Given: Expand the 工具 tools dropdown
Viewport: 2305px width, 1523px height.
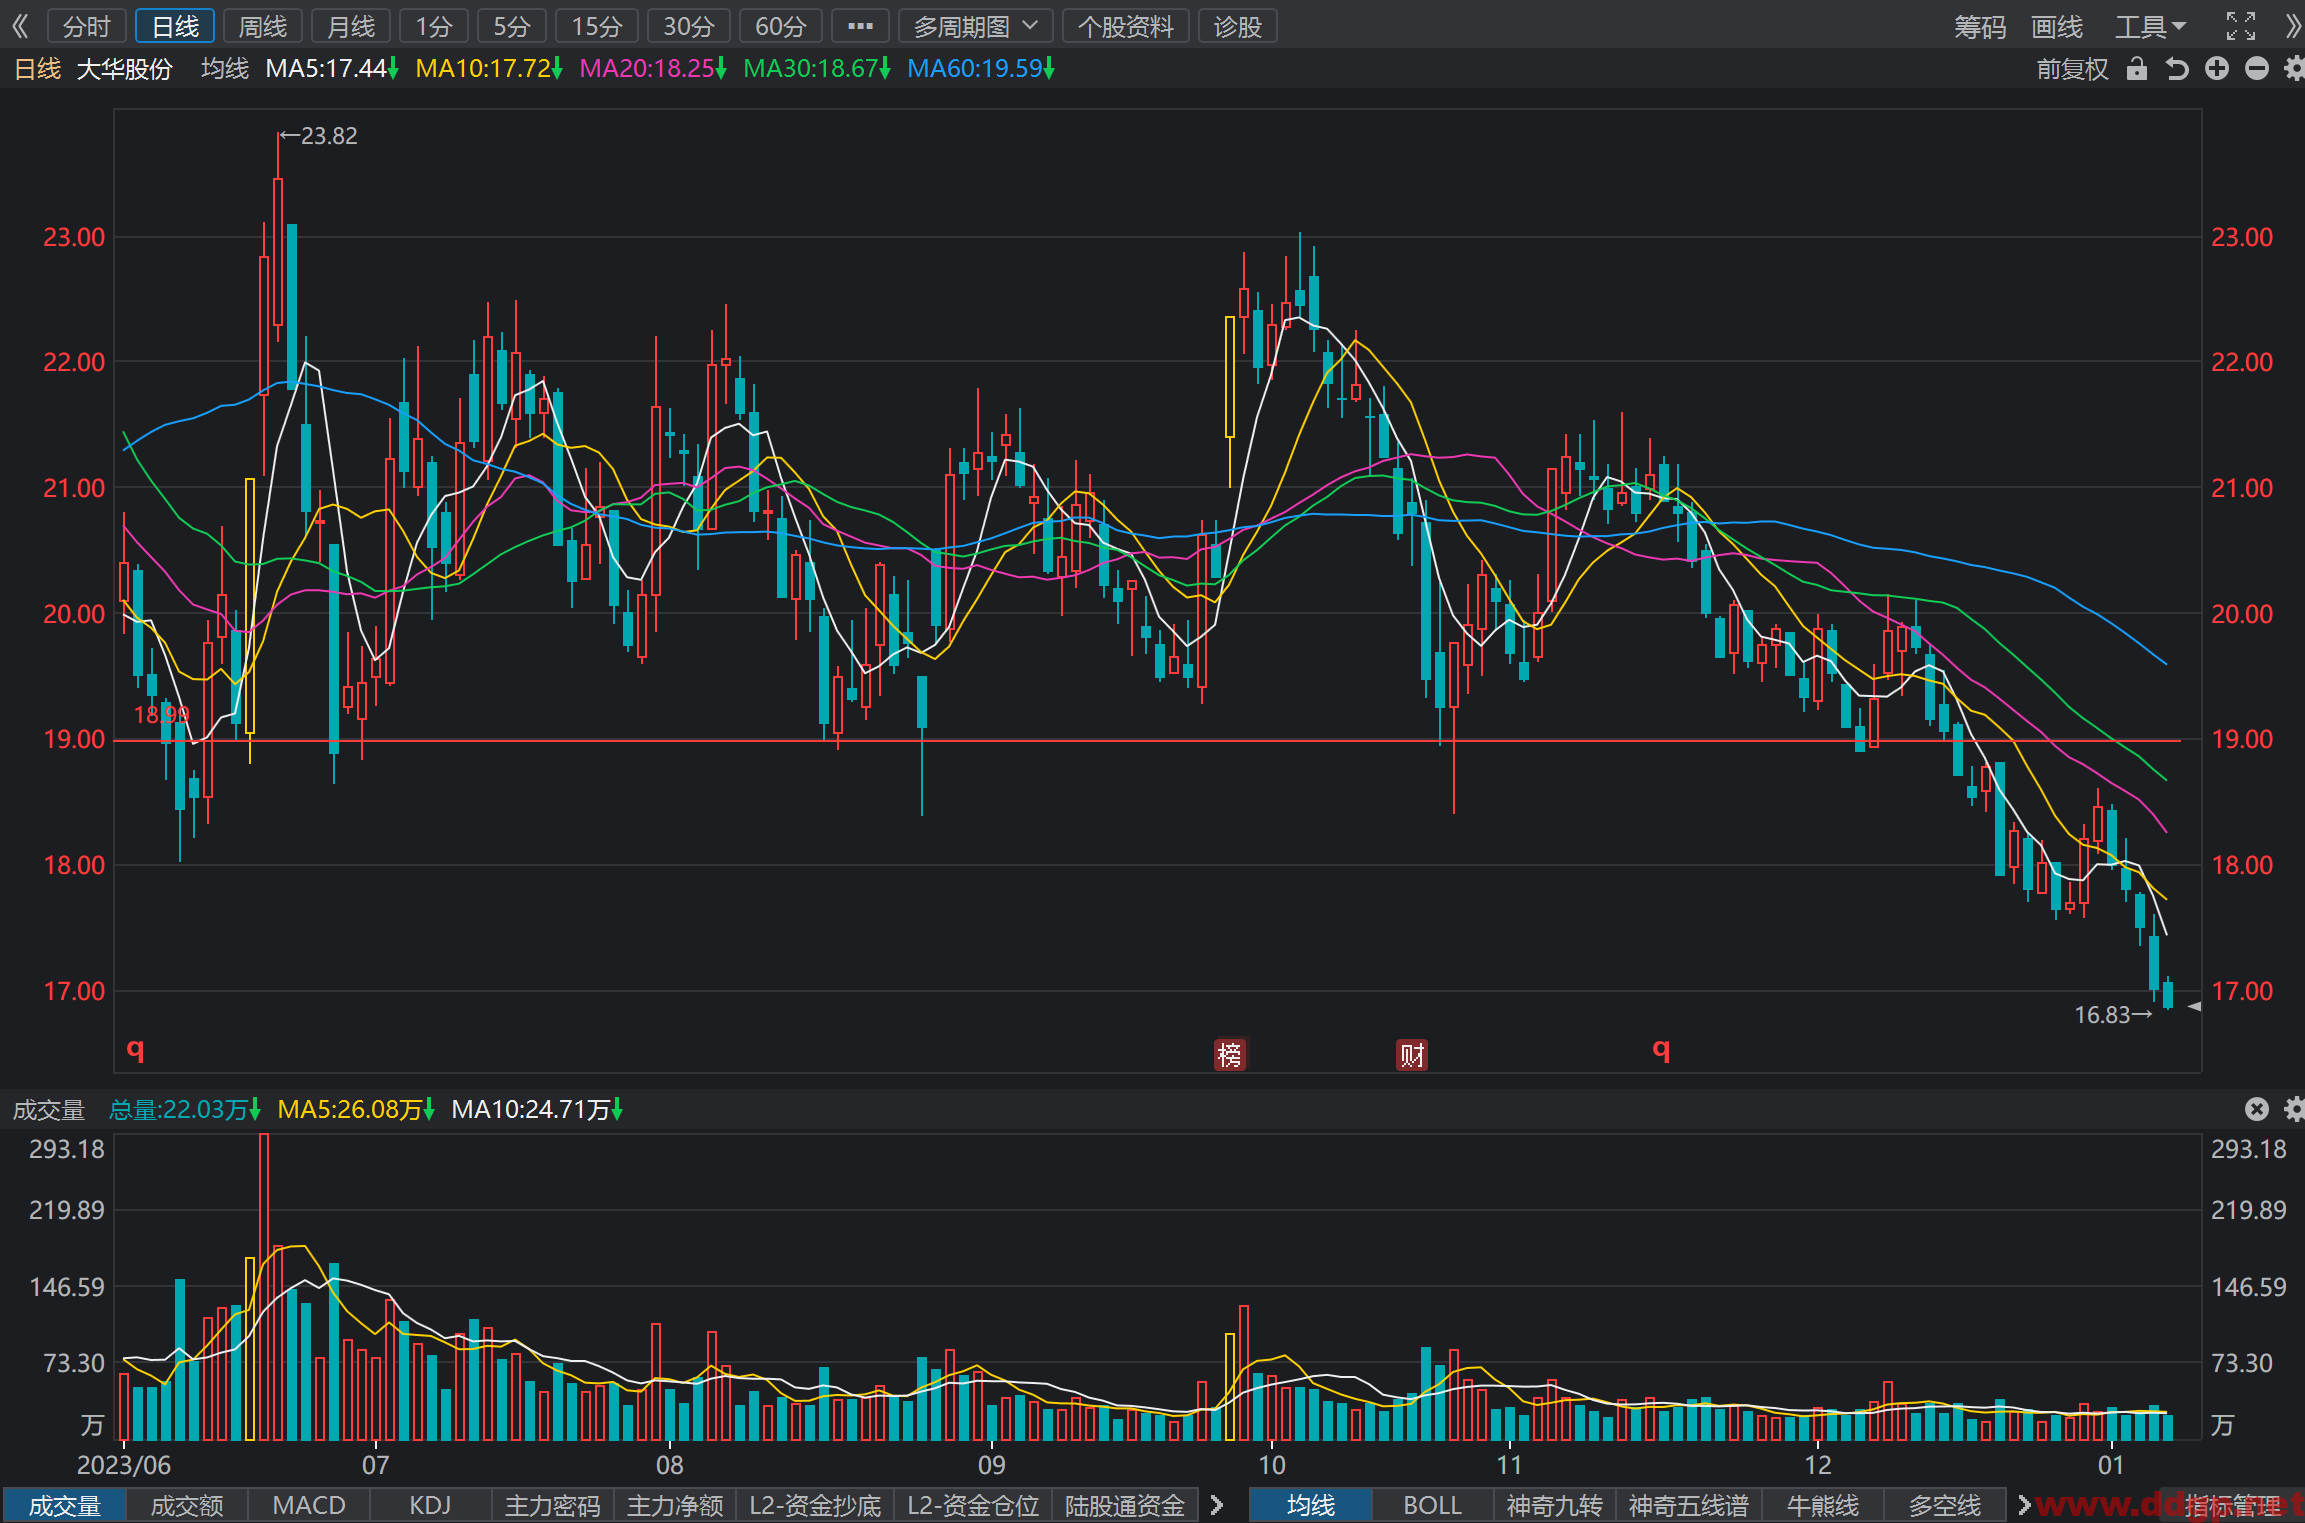Looking at the screenshot, I should 2151,26.
